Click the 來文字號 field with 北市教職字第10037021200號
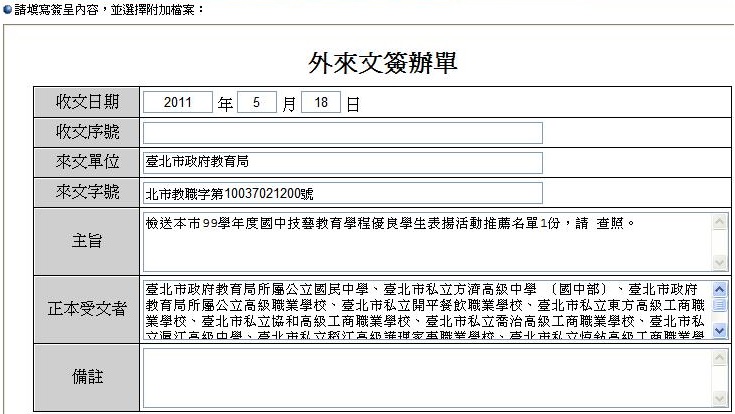The height and width of the screenshot is (414, 735). 343,193
